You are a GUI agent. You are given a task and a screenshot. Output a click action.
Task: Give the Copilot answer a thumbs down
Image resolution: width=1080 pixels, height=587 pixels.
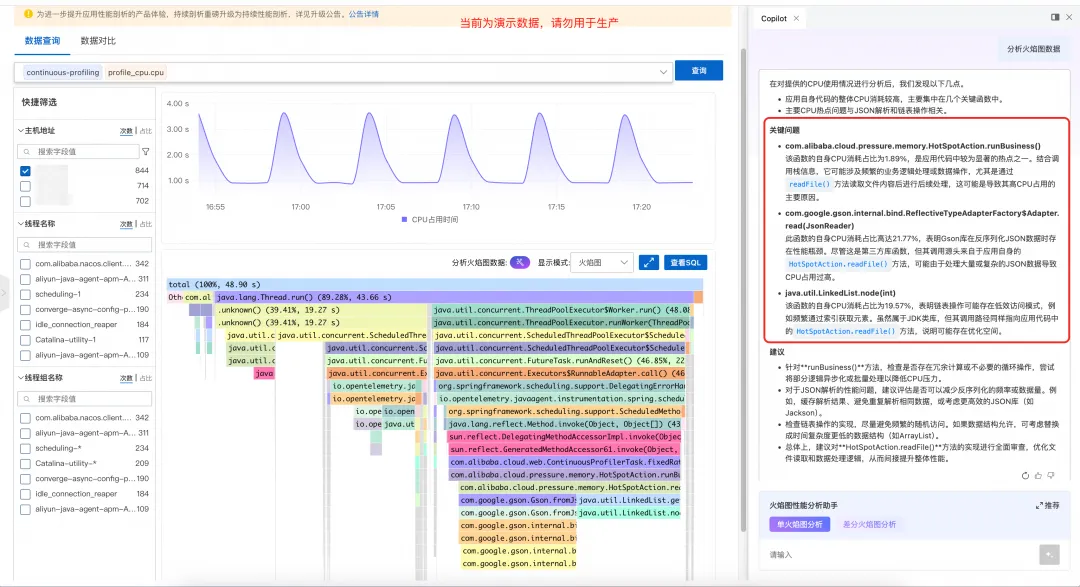pyautogui.click(x=1050, y=475)
